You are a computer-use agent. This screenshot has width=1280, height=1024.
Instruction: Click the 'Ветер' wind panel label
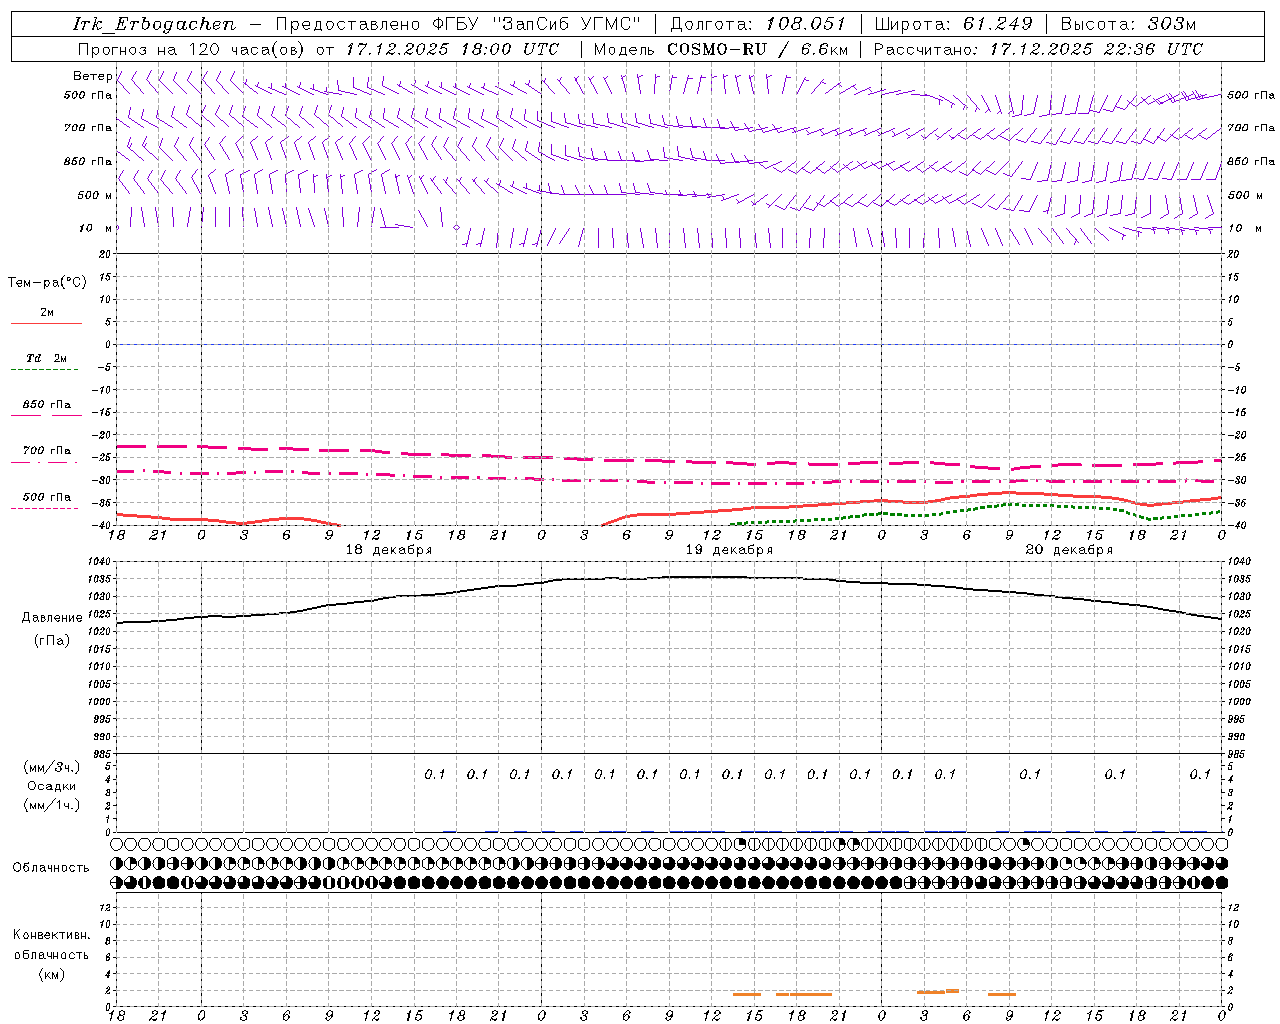(x=92, y=76)
